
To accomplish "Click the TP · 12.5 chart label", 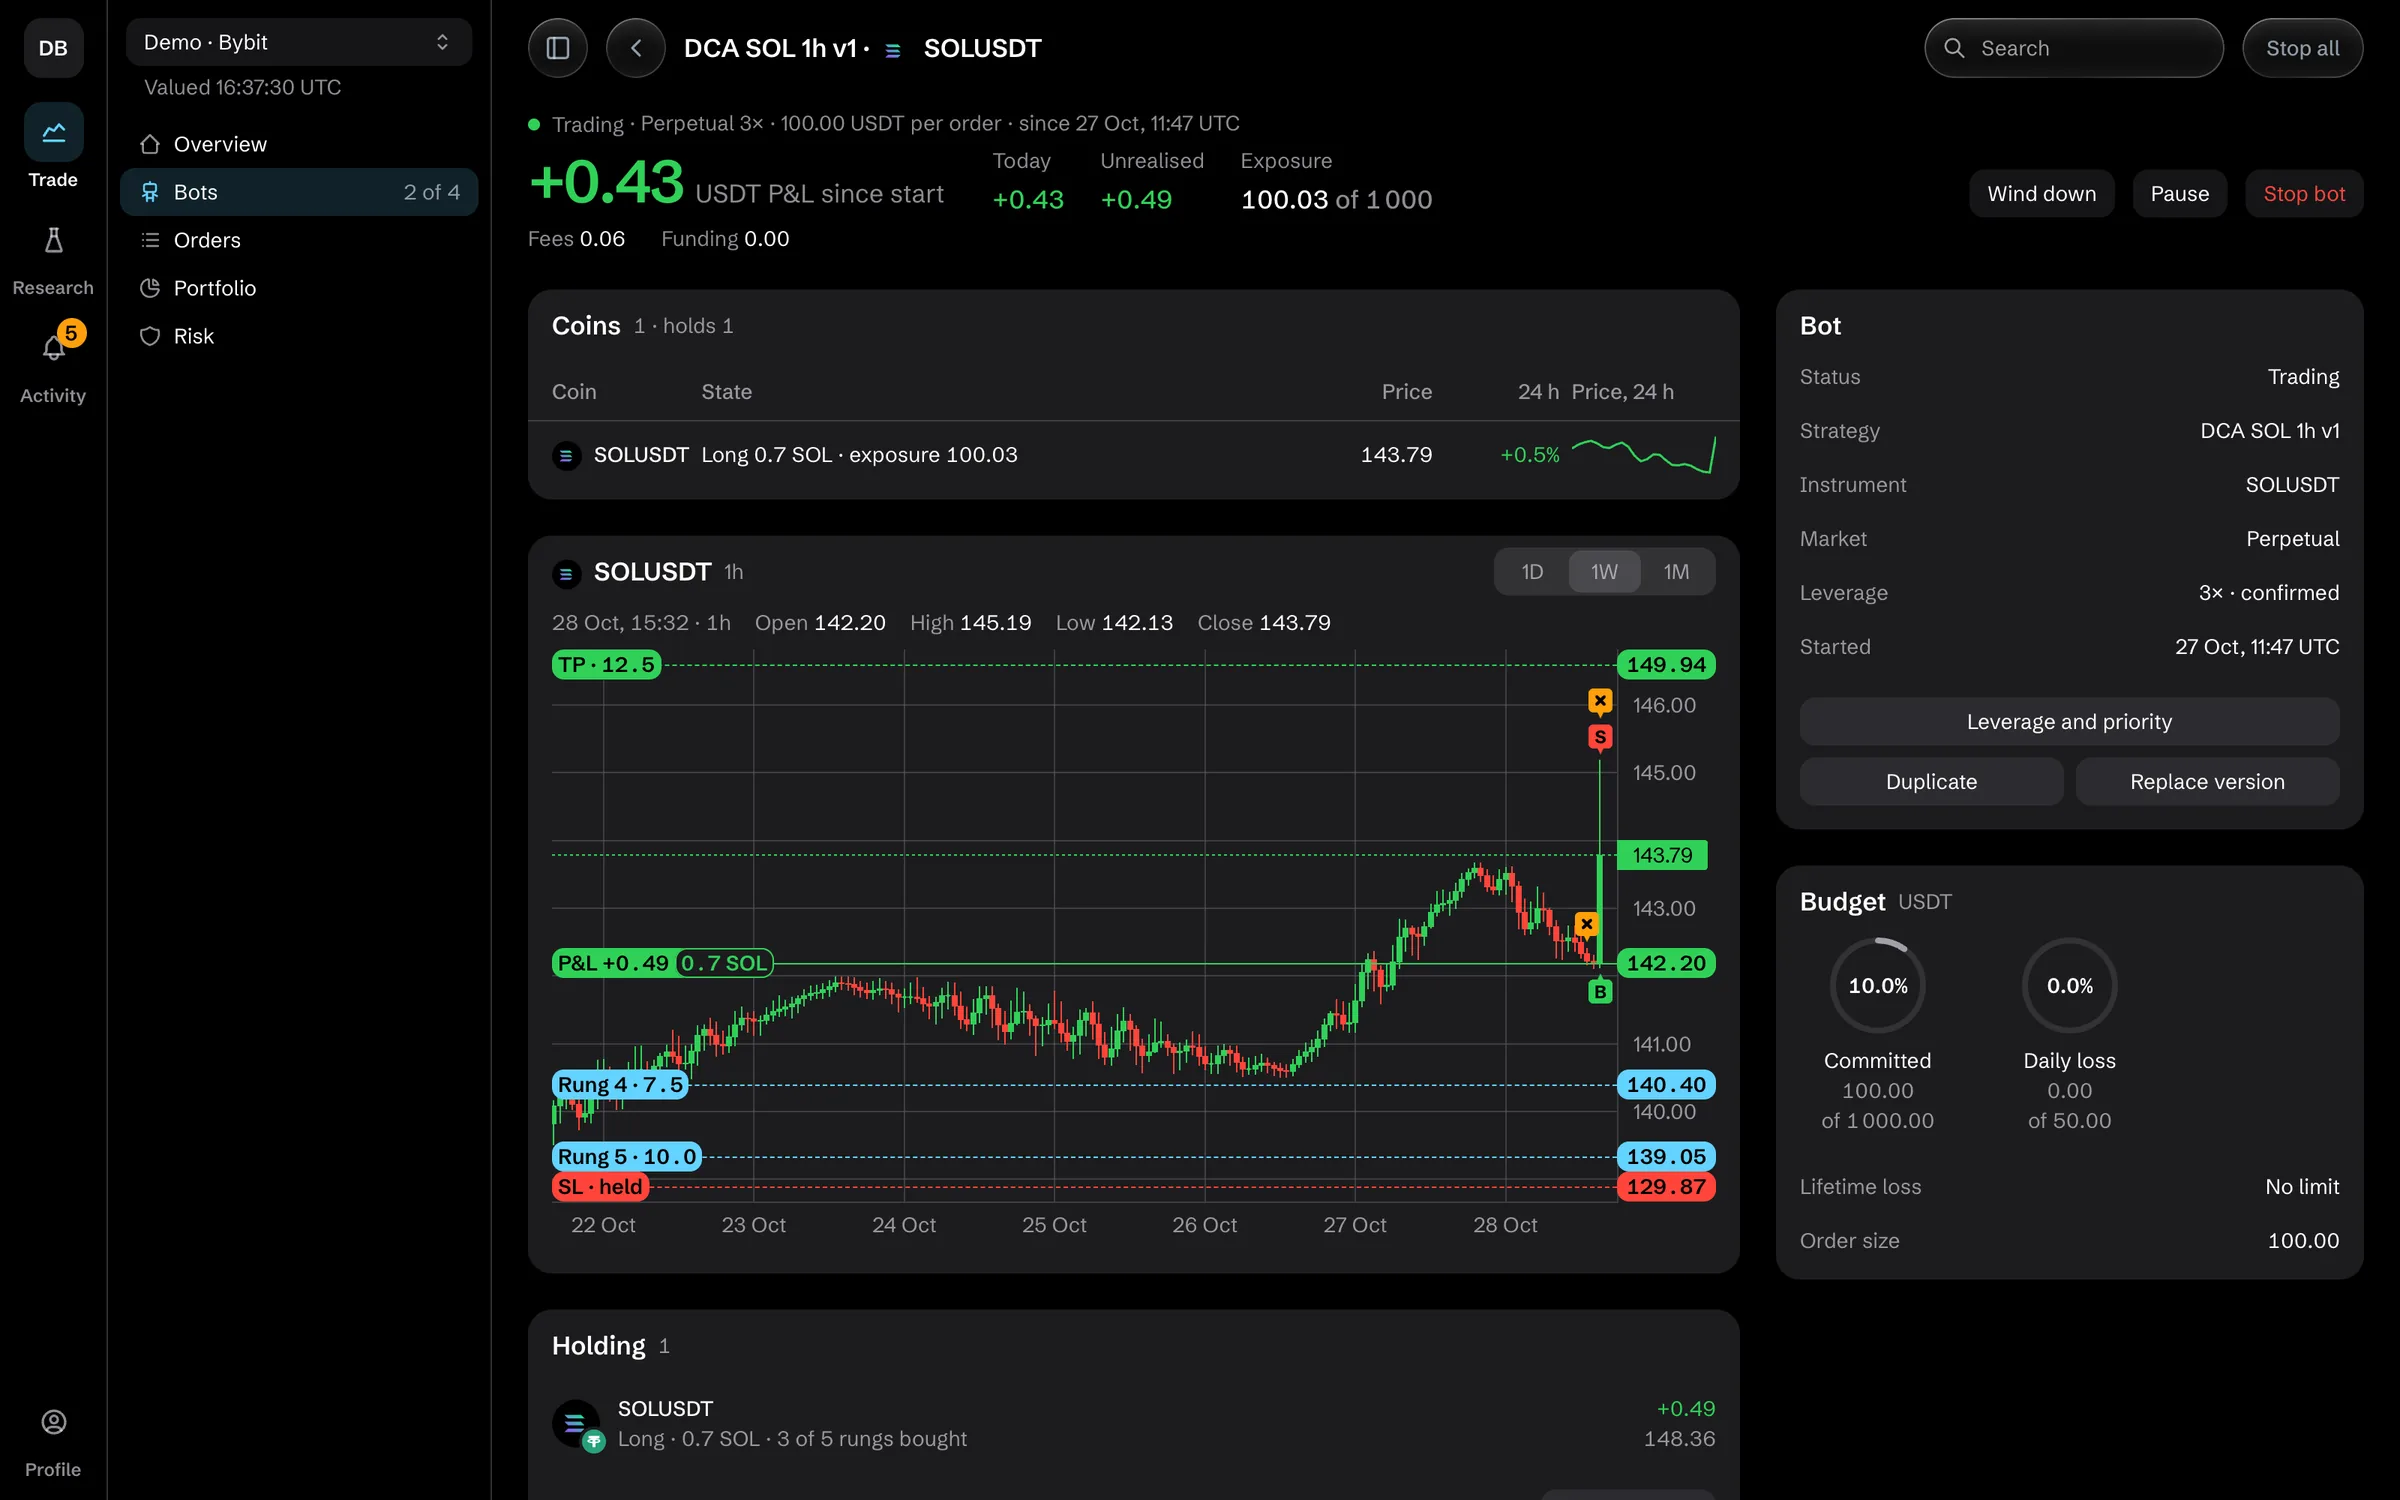I will (606, 665).
